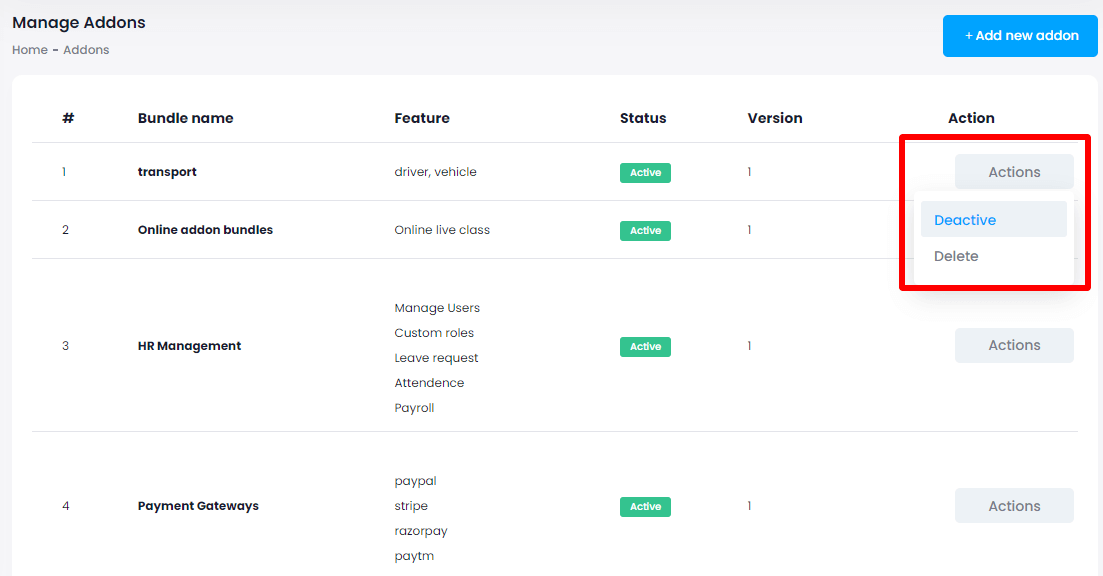Click version number in HR Management row

[749, 346]
